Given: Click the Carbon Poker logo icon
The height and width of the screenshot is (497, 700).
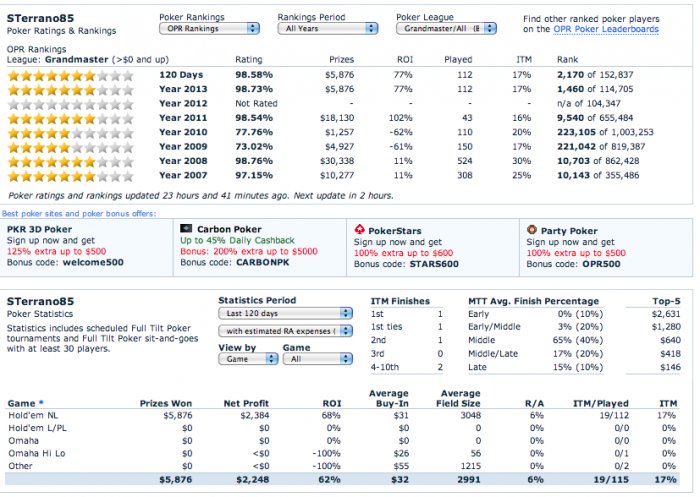Looking at the screenshot, I should point(186,229).
